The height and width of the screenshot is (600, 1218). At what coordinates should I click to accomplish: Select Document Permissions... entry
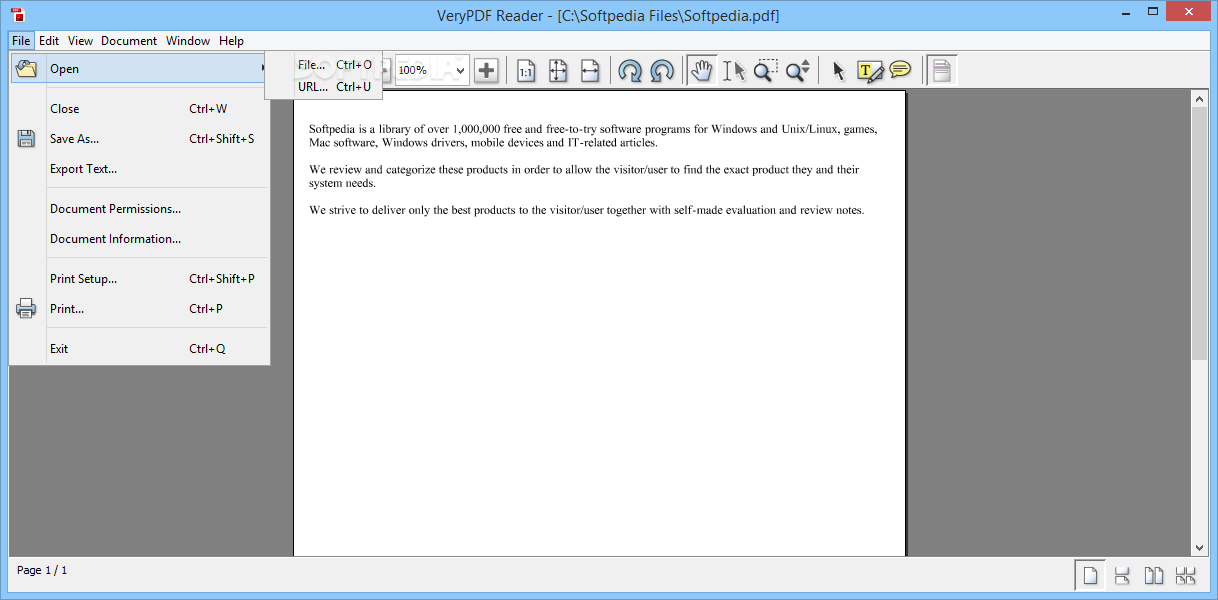(140, 209)
